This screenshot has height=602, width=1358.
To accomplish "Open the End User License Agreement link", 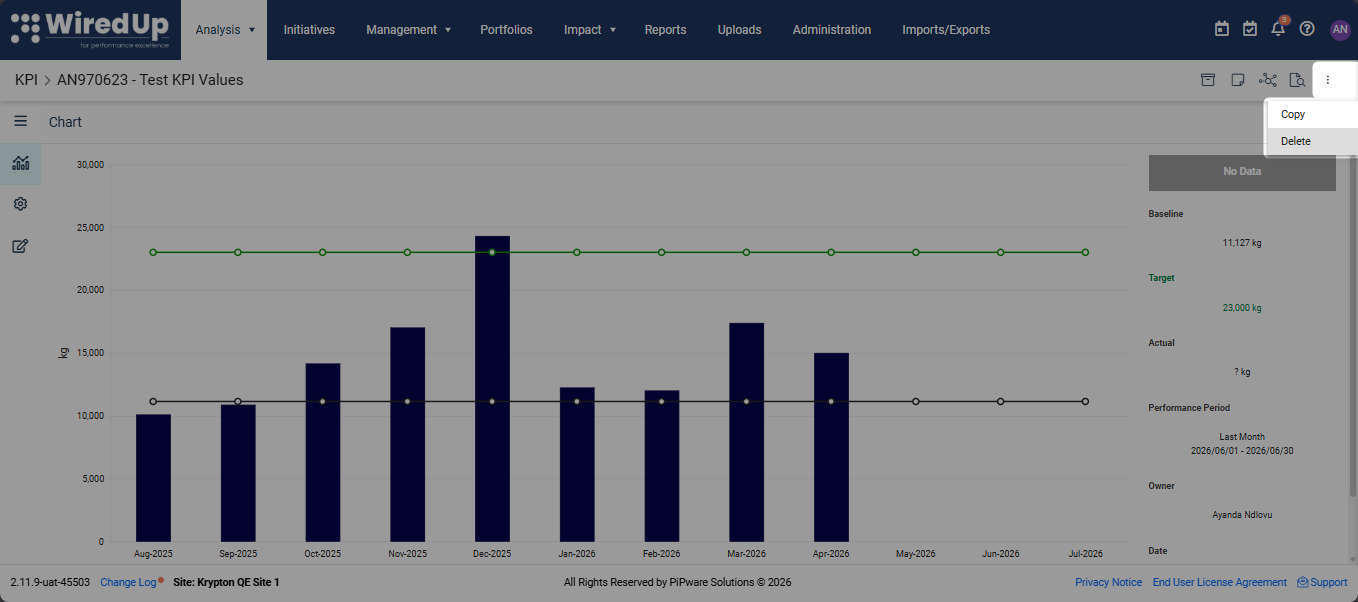I will click(1219, 582).
